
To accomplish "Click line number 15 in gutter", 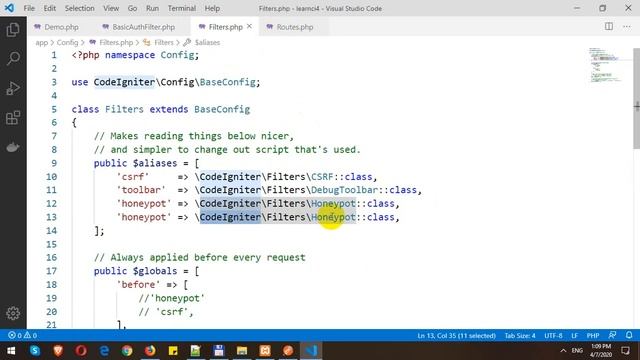I will (51, 244).
